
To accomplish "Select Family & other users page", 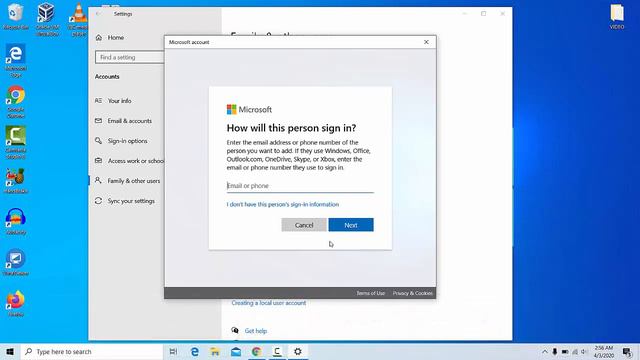I will click(127, 181).
